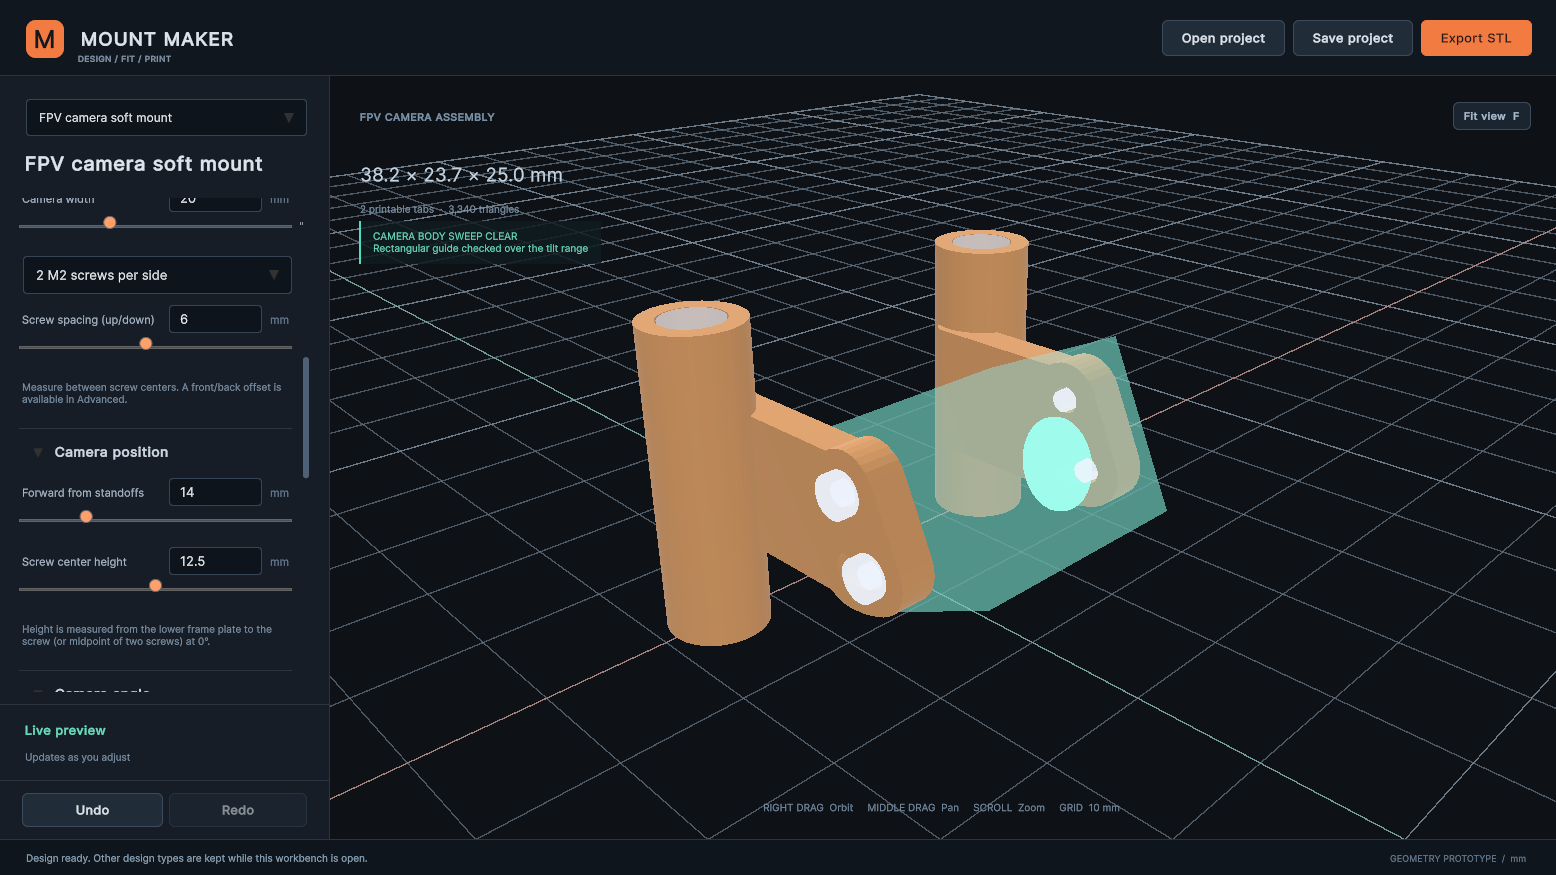The image size is (1556, 875).
Task: Click the Redo button
Action: coord(238,810)
